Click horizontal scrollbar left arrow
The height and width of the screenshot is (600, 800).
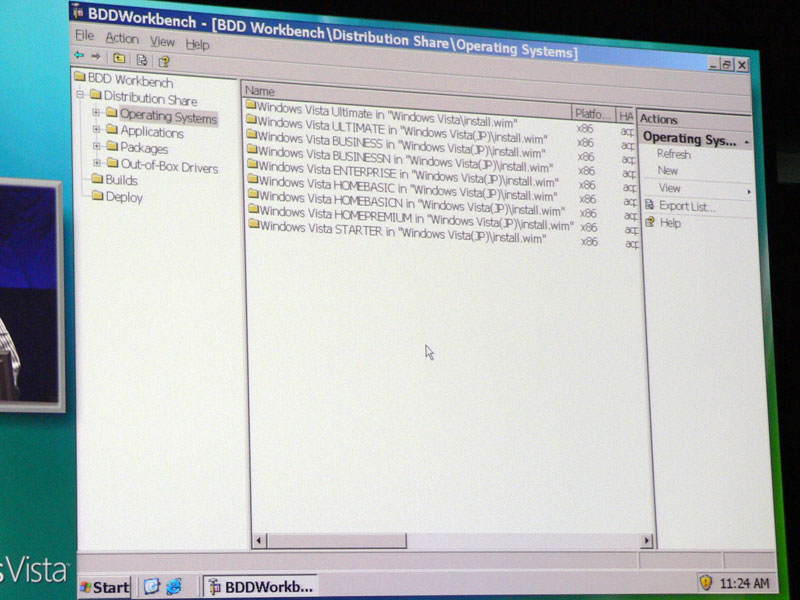click(x=259, y=540)
